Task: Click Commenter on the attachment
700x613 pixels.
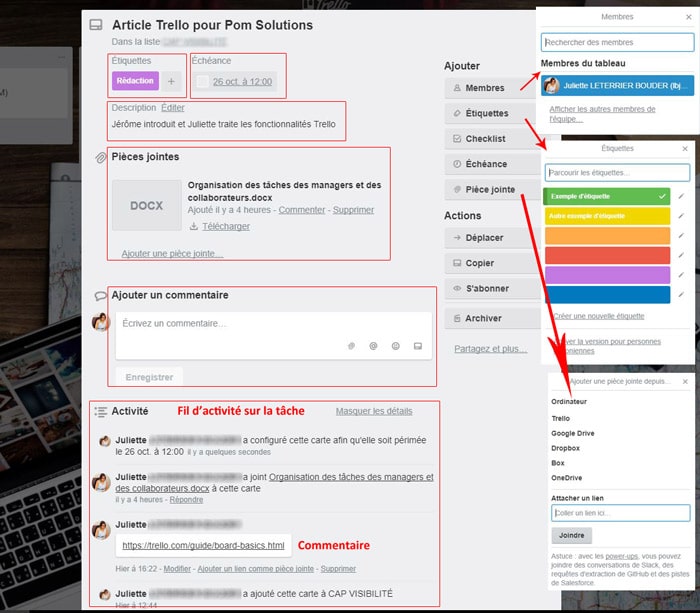Action: point(302,210)
